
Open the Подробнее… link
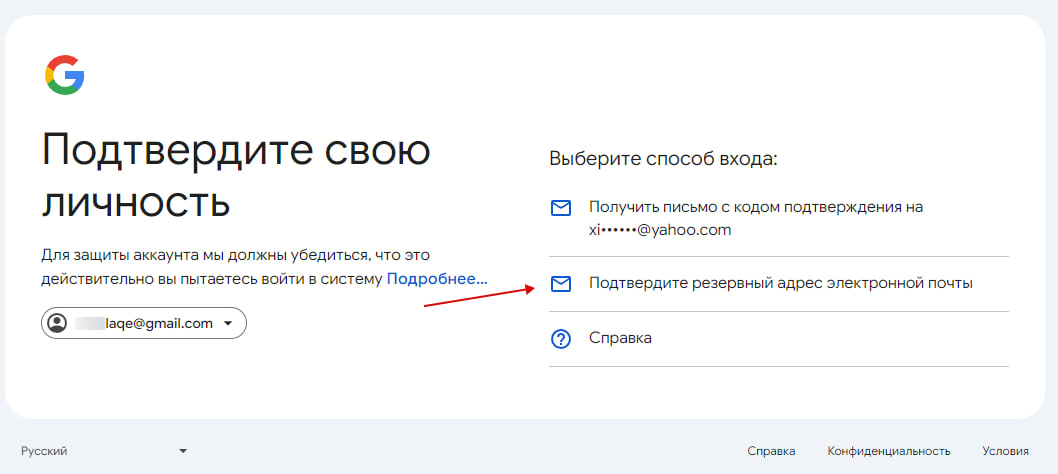point(437,279)
